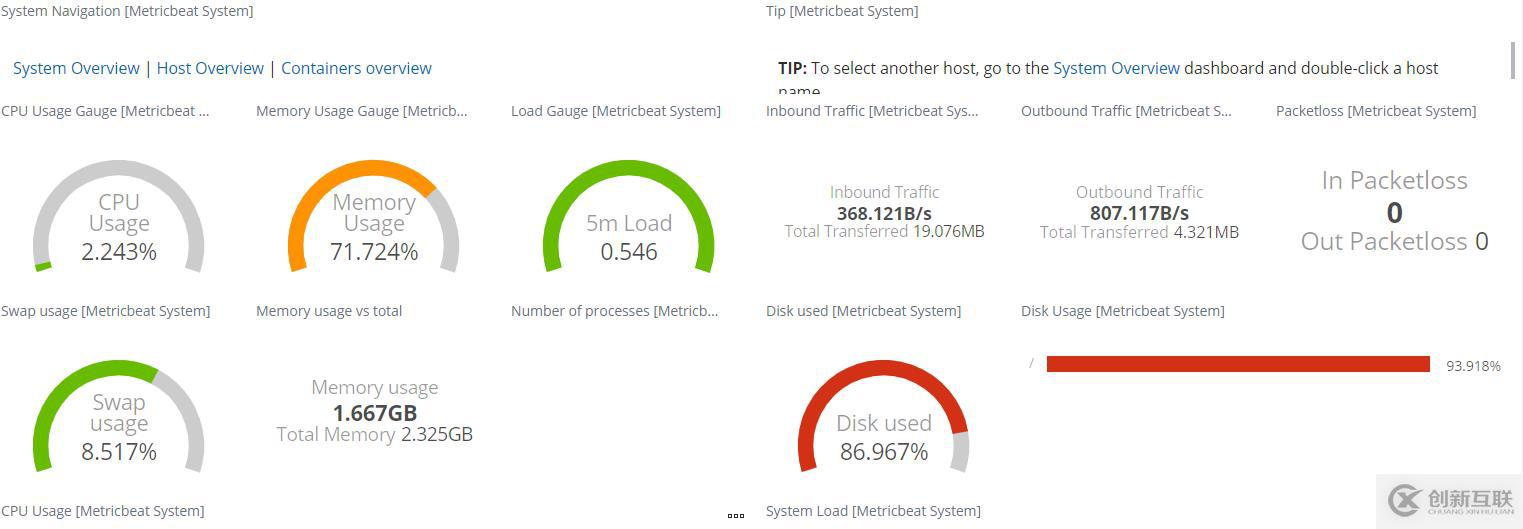1523x529 pixels.
Task: Click the Outbound Traffic metric value
Action: click(x=1139, y=213)
